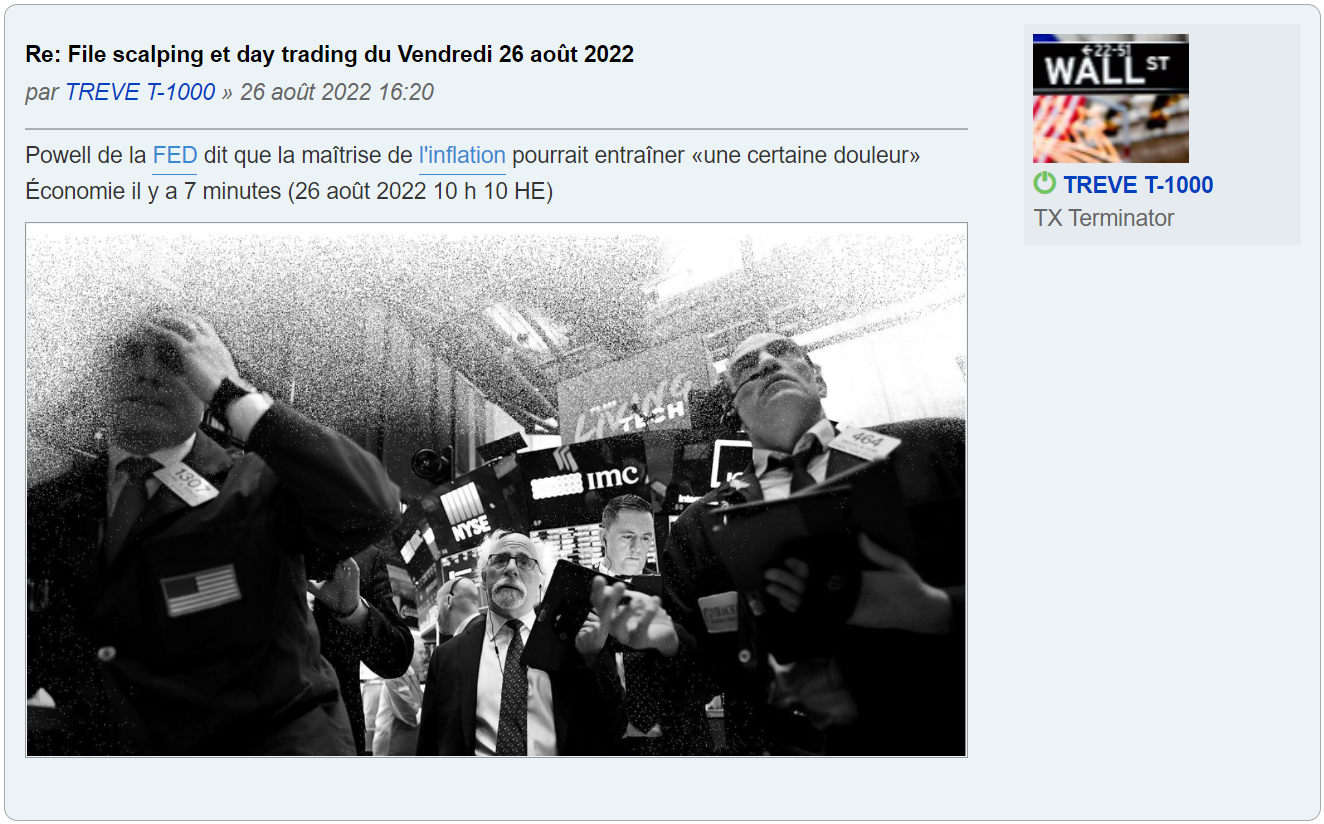
Task: Click the word par before author name
Action: 43,92
